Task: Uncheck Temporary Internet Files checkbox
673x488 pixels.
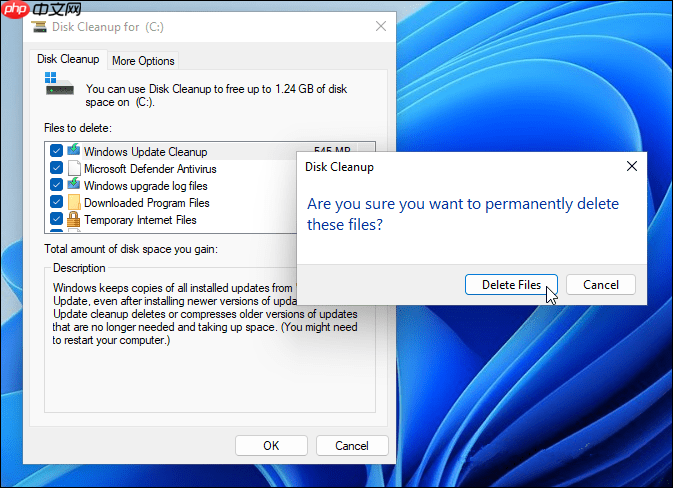Action: (56, 219)
